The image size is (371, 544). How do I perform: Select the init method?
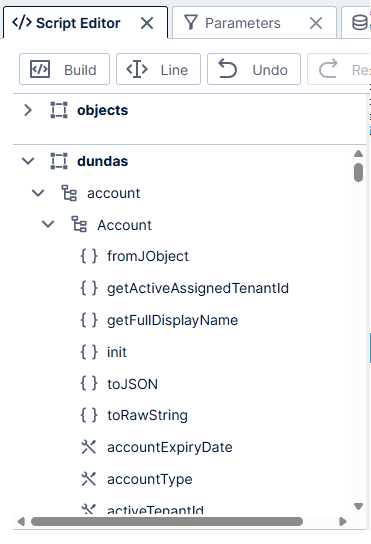click(x=117, y=352)
